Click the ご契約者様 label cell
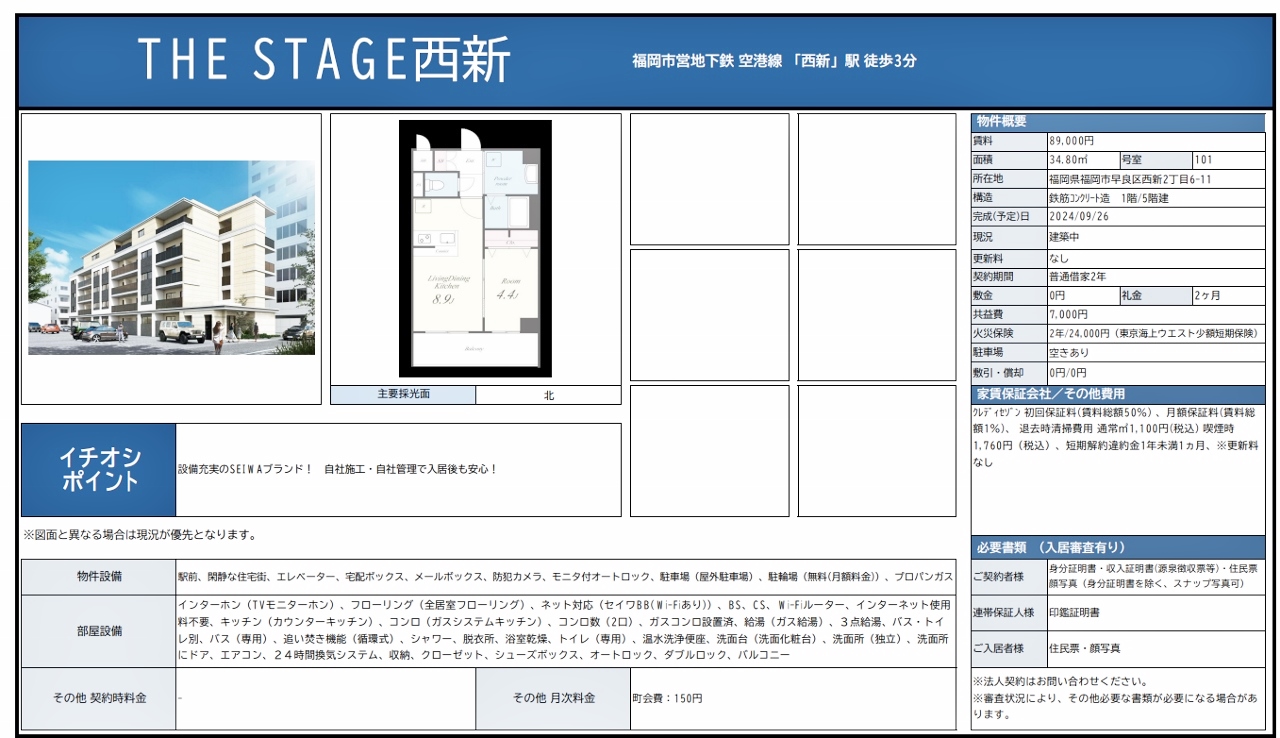 coord(1009,577)
